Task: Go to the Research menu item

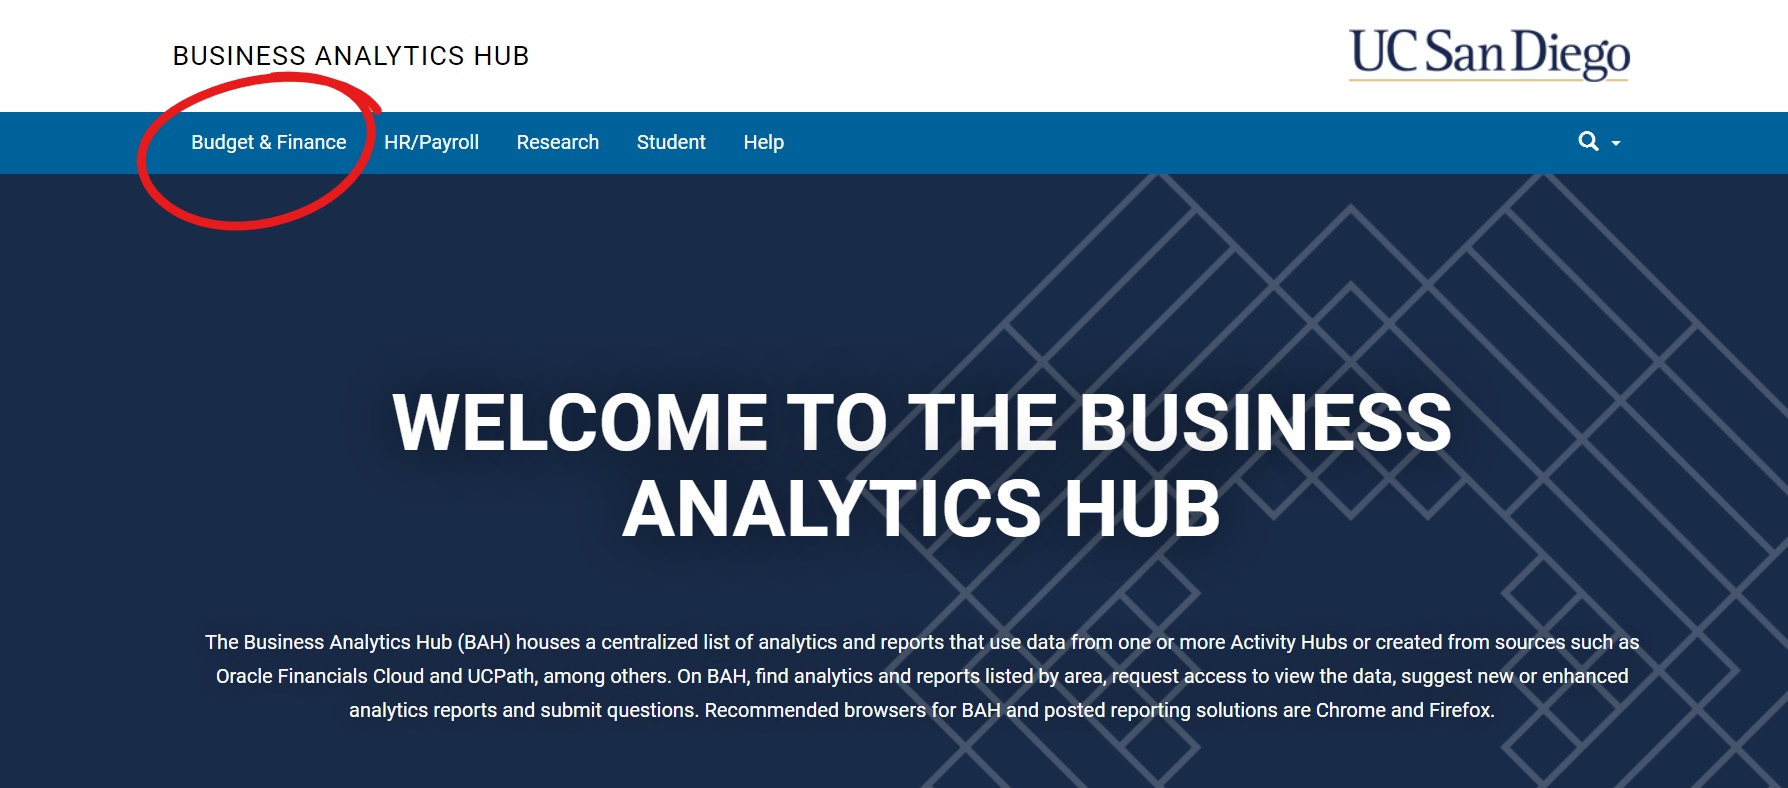Action: click(x=557, y=143)
